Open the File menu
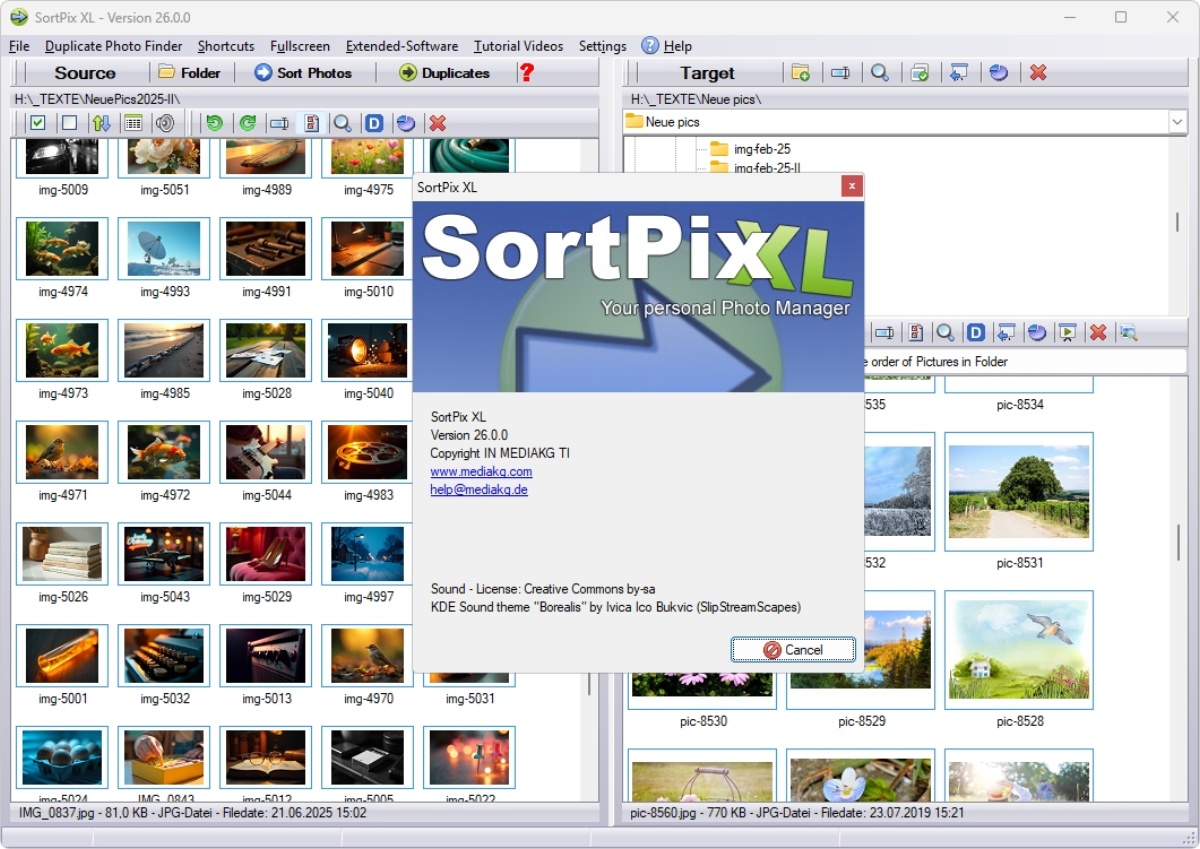Viewport: 1200px width, 849px height. [x=19, y=46]
